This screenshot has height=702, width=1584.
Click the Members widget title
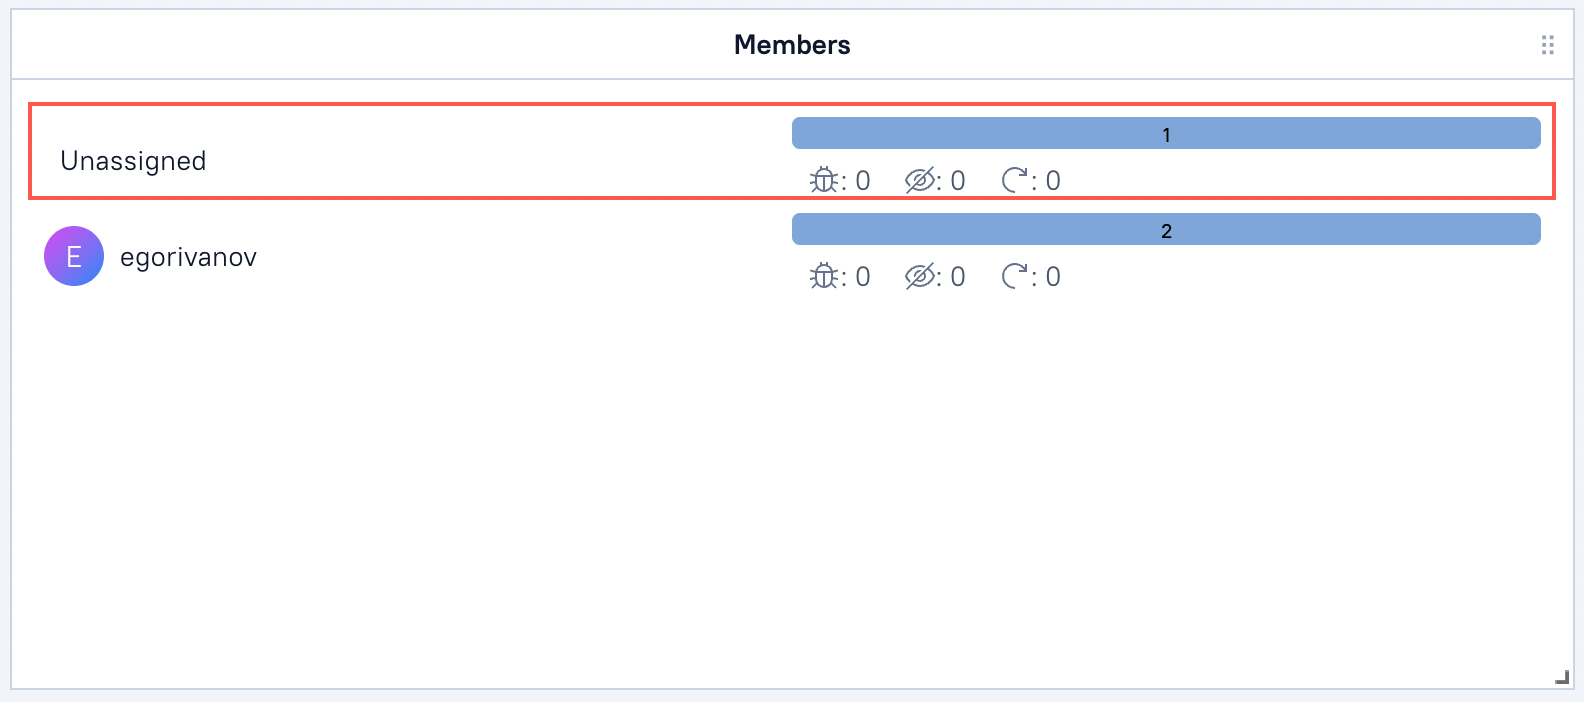coord(792,45)
